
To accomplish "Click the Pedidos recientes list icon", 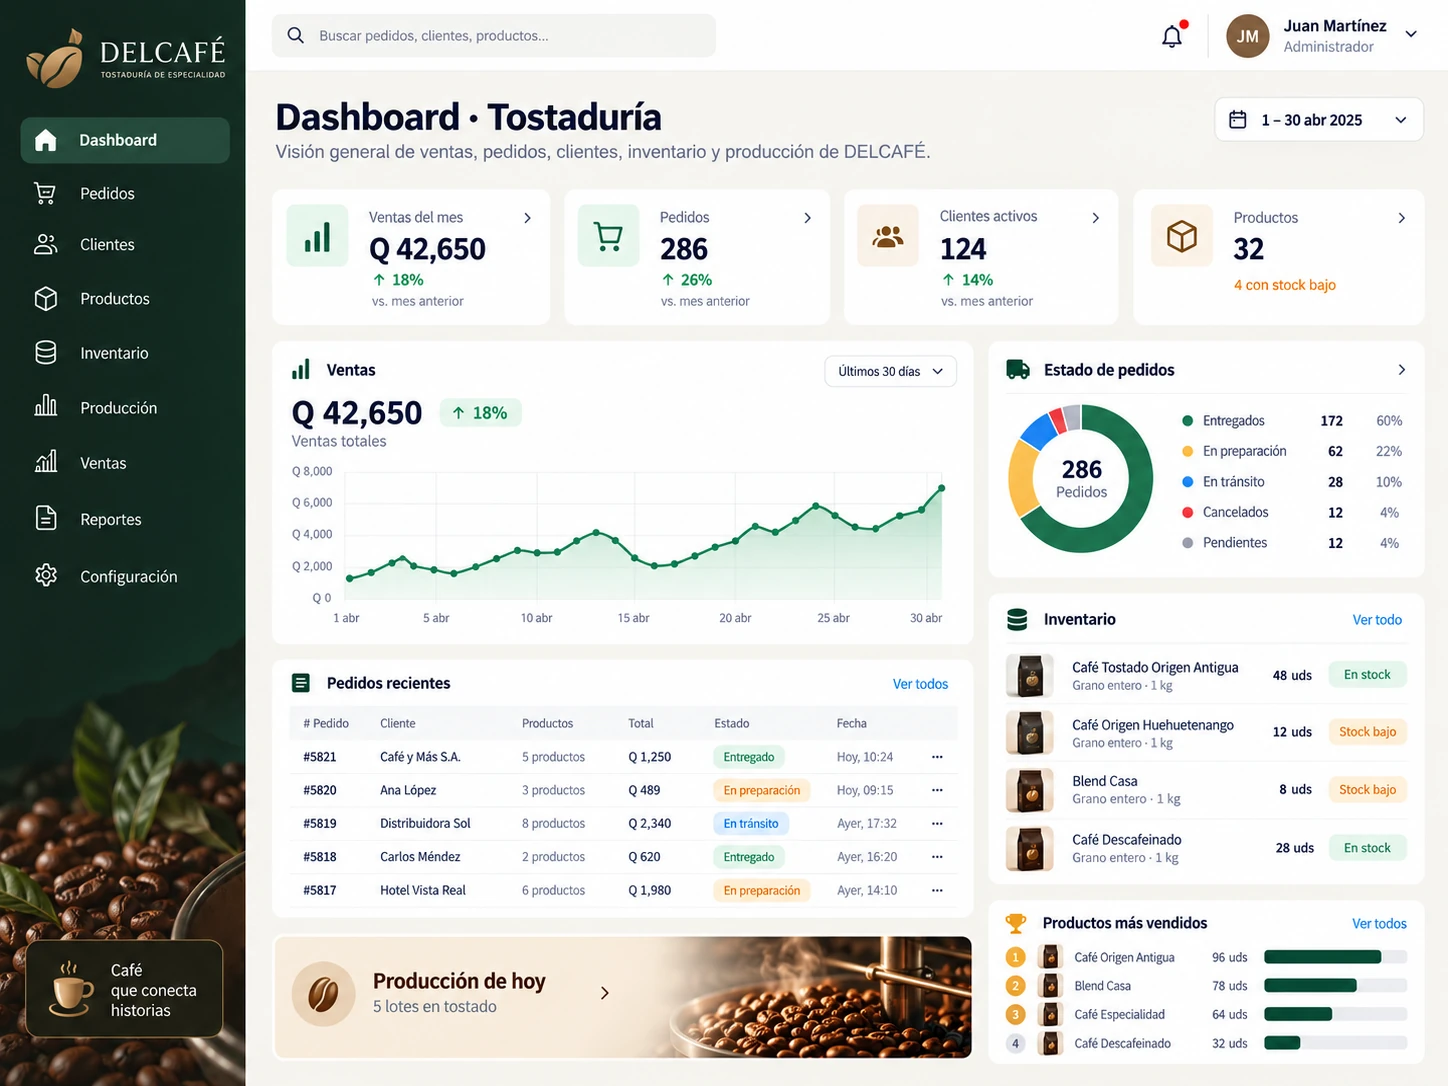I will [301, 683].
